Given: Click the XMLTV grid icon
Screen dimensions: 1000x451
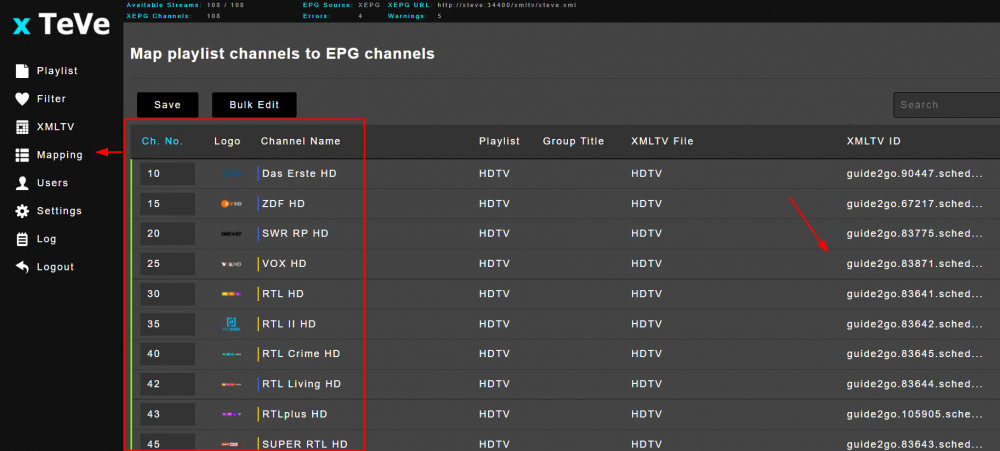Looking at the screenshot, I should tap(22, 127).
